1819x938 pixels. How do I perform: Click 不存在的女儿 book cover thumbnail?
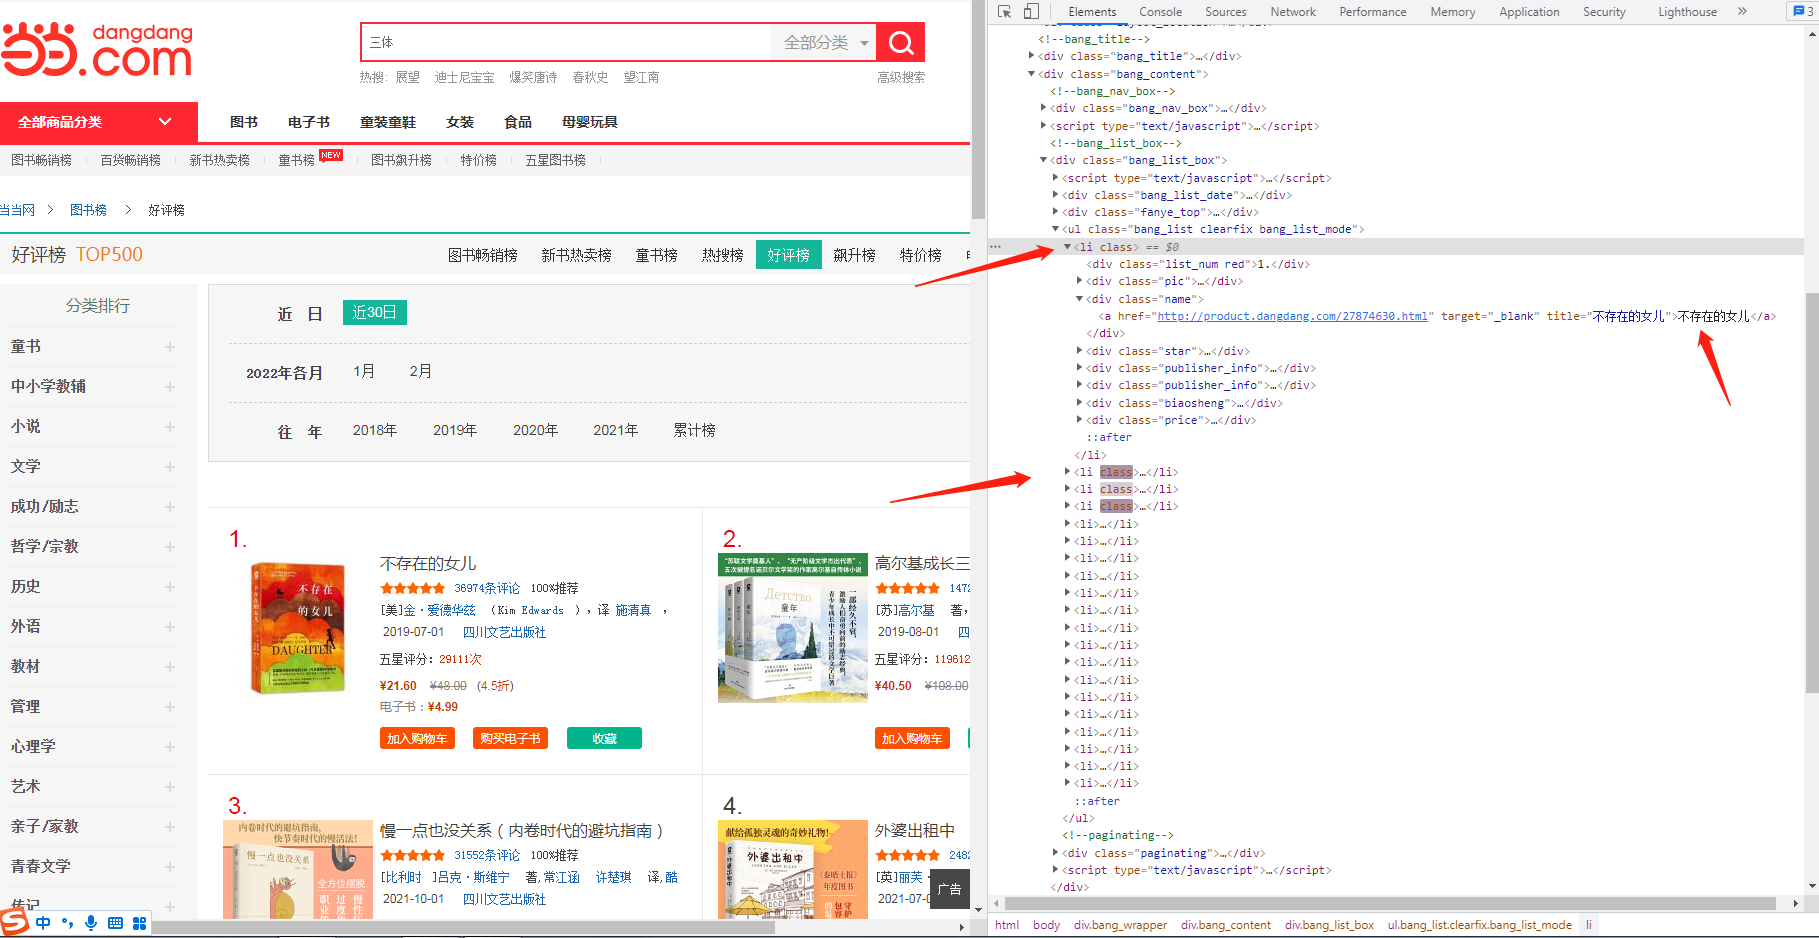pos(298,628)
